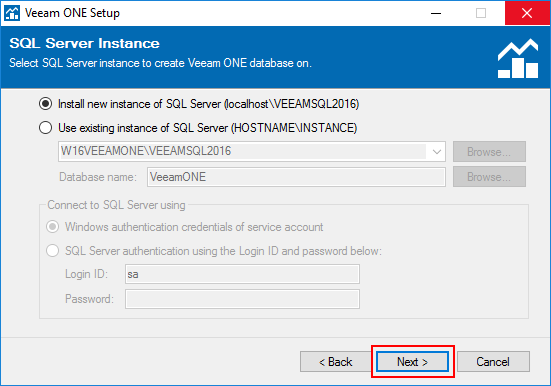
Task: Click into the empty Password field
Action: click(x=242, y=299)
